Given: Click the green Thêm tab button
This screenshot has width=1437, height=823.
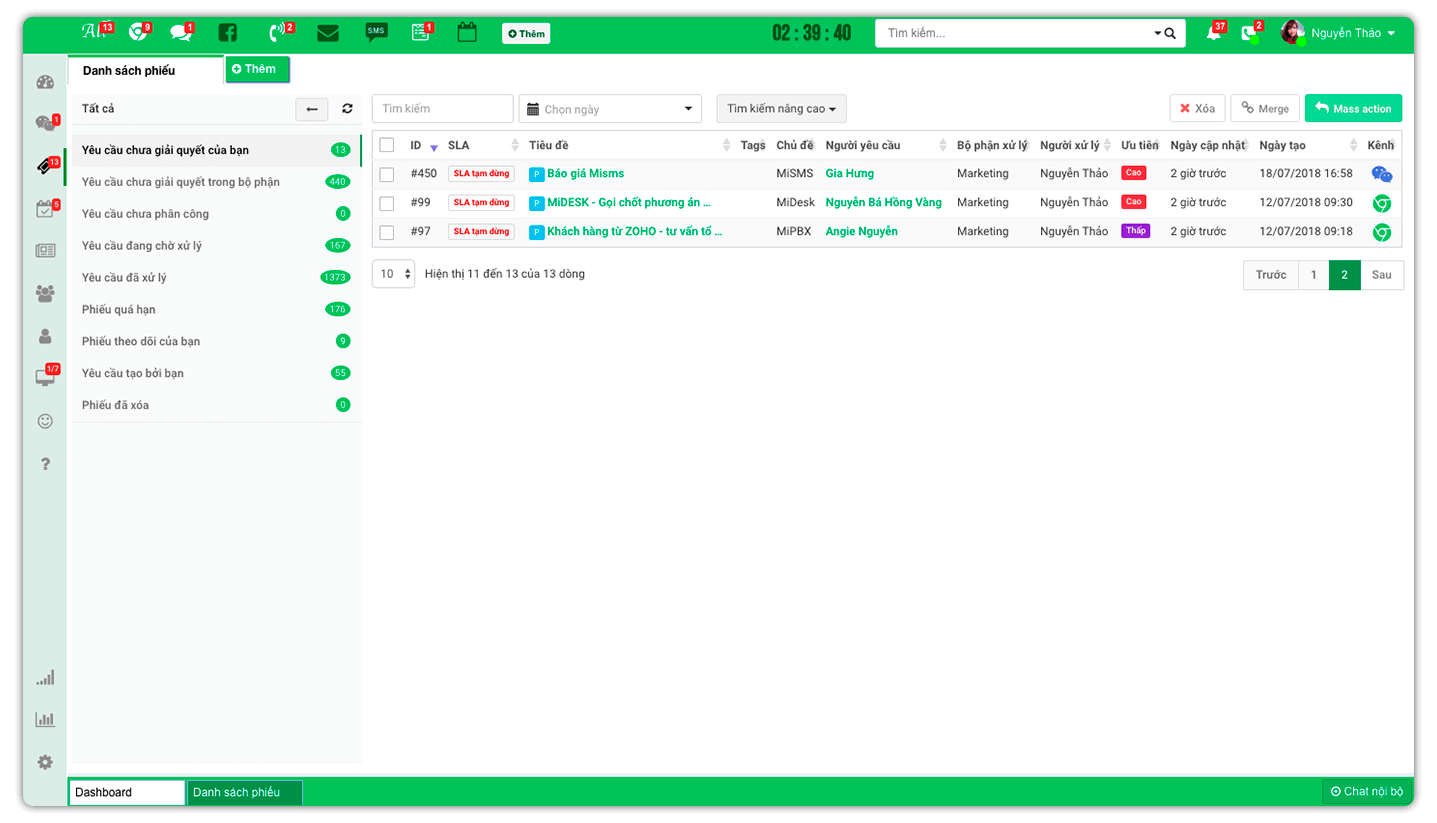Looking at the screenshot, I should (x=257, y=69).
